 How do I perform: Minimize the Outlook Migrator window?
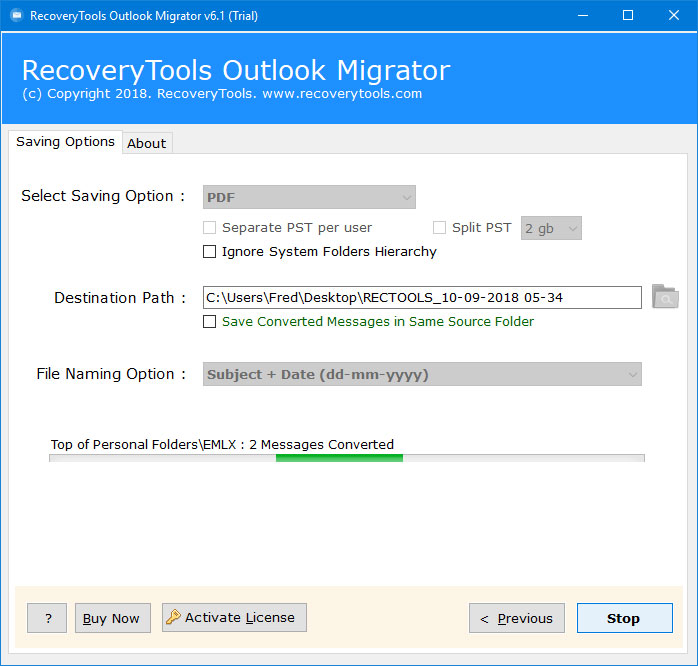pos(583,16)
